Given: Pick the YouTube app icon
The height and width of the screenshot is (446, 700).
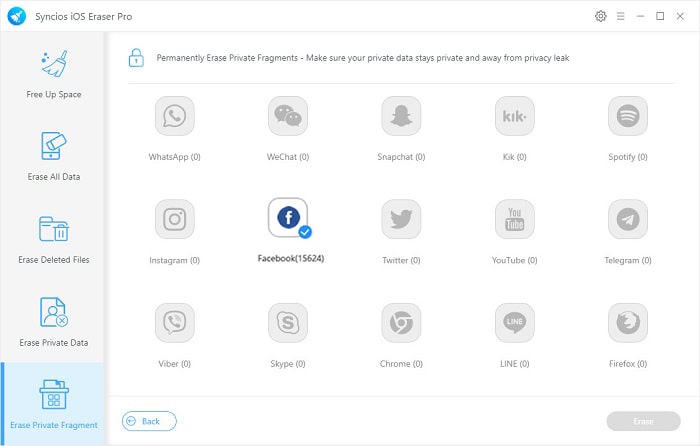Looking at the screenshot, I should coord(515,219).
